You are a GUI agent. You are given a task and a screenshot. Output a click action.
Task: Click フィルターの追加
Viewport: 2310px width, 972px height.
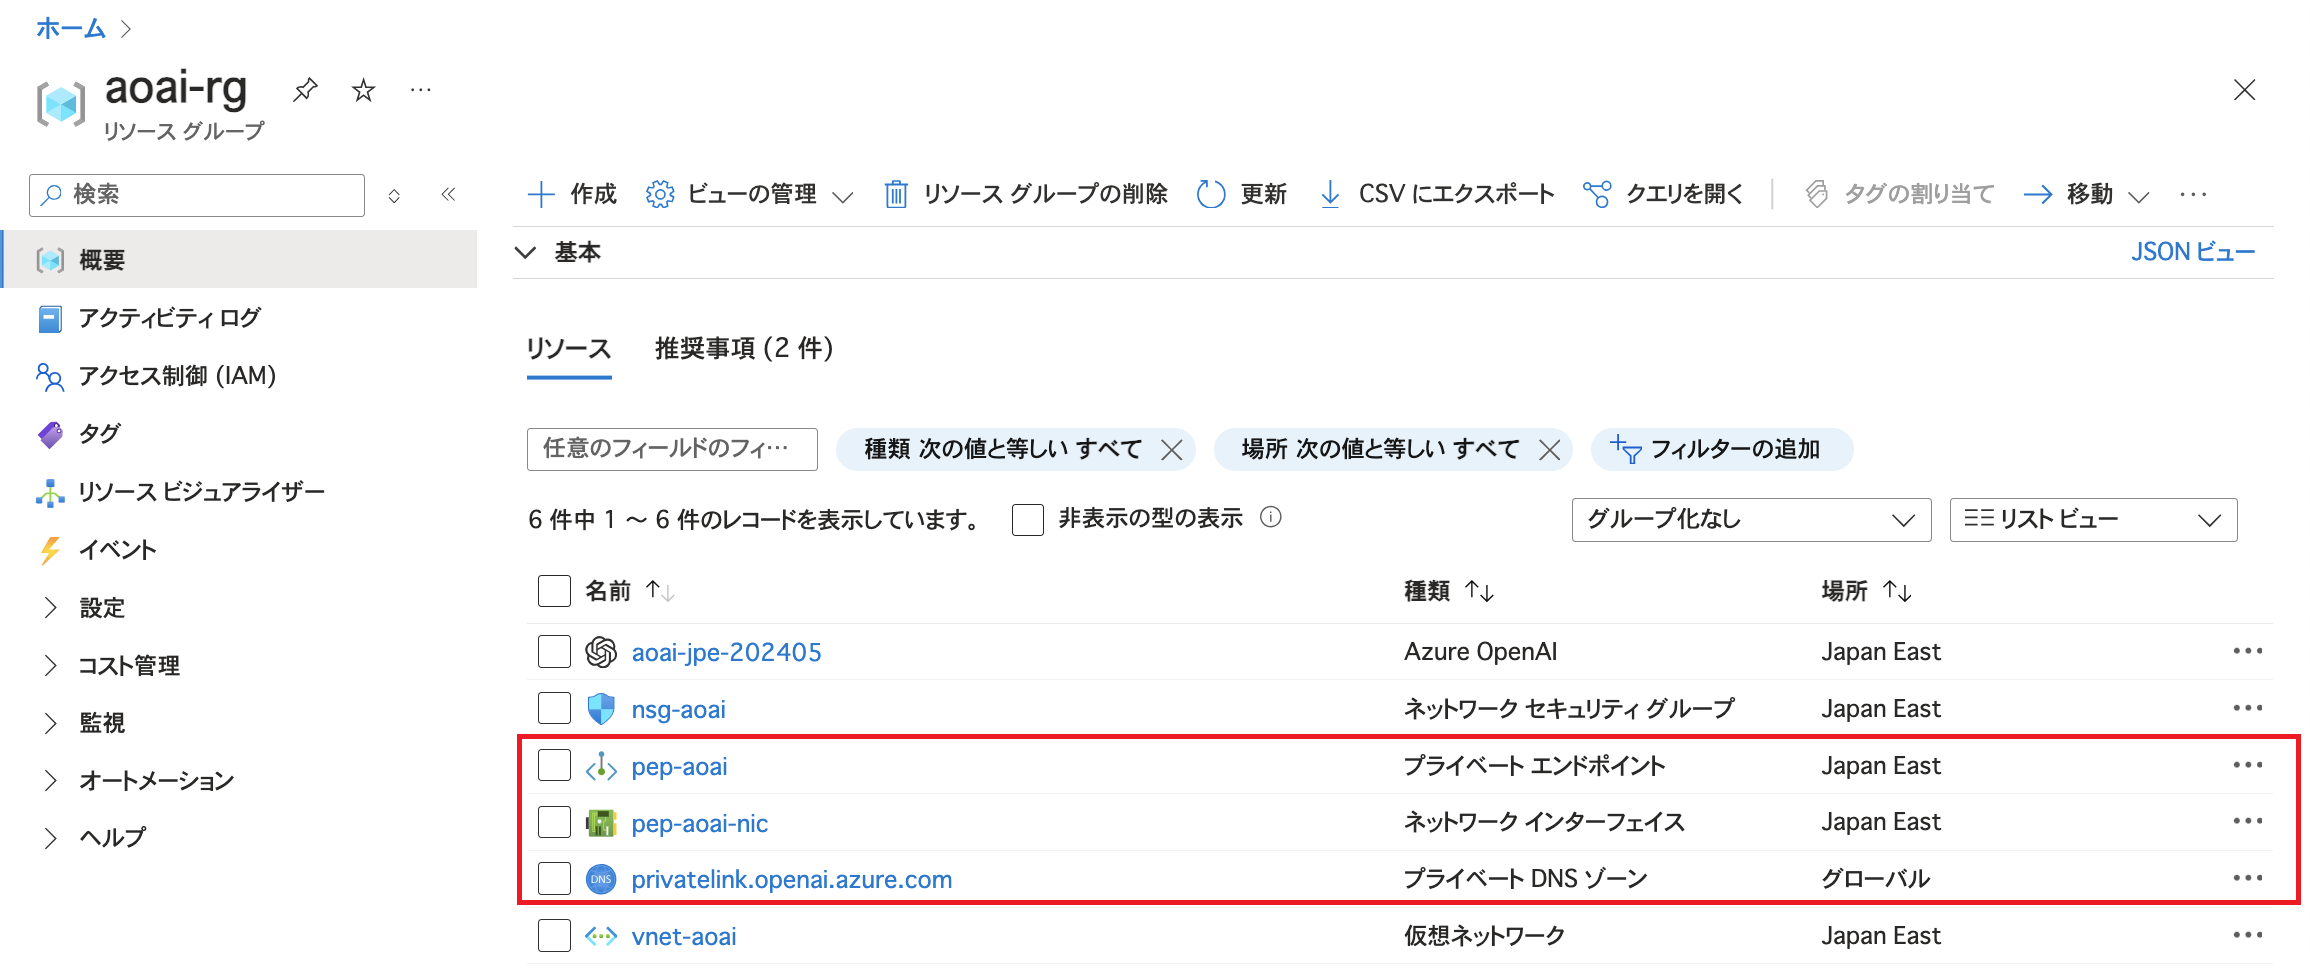coord(1722,450)
